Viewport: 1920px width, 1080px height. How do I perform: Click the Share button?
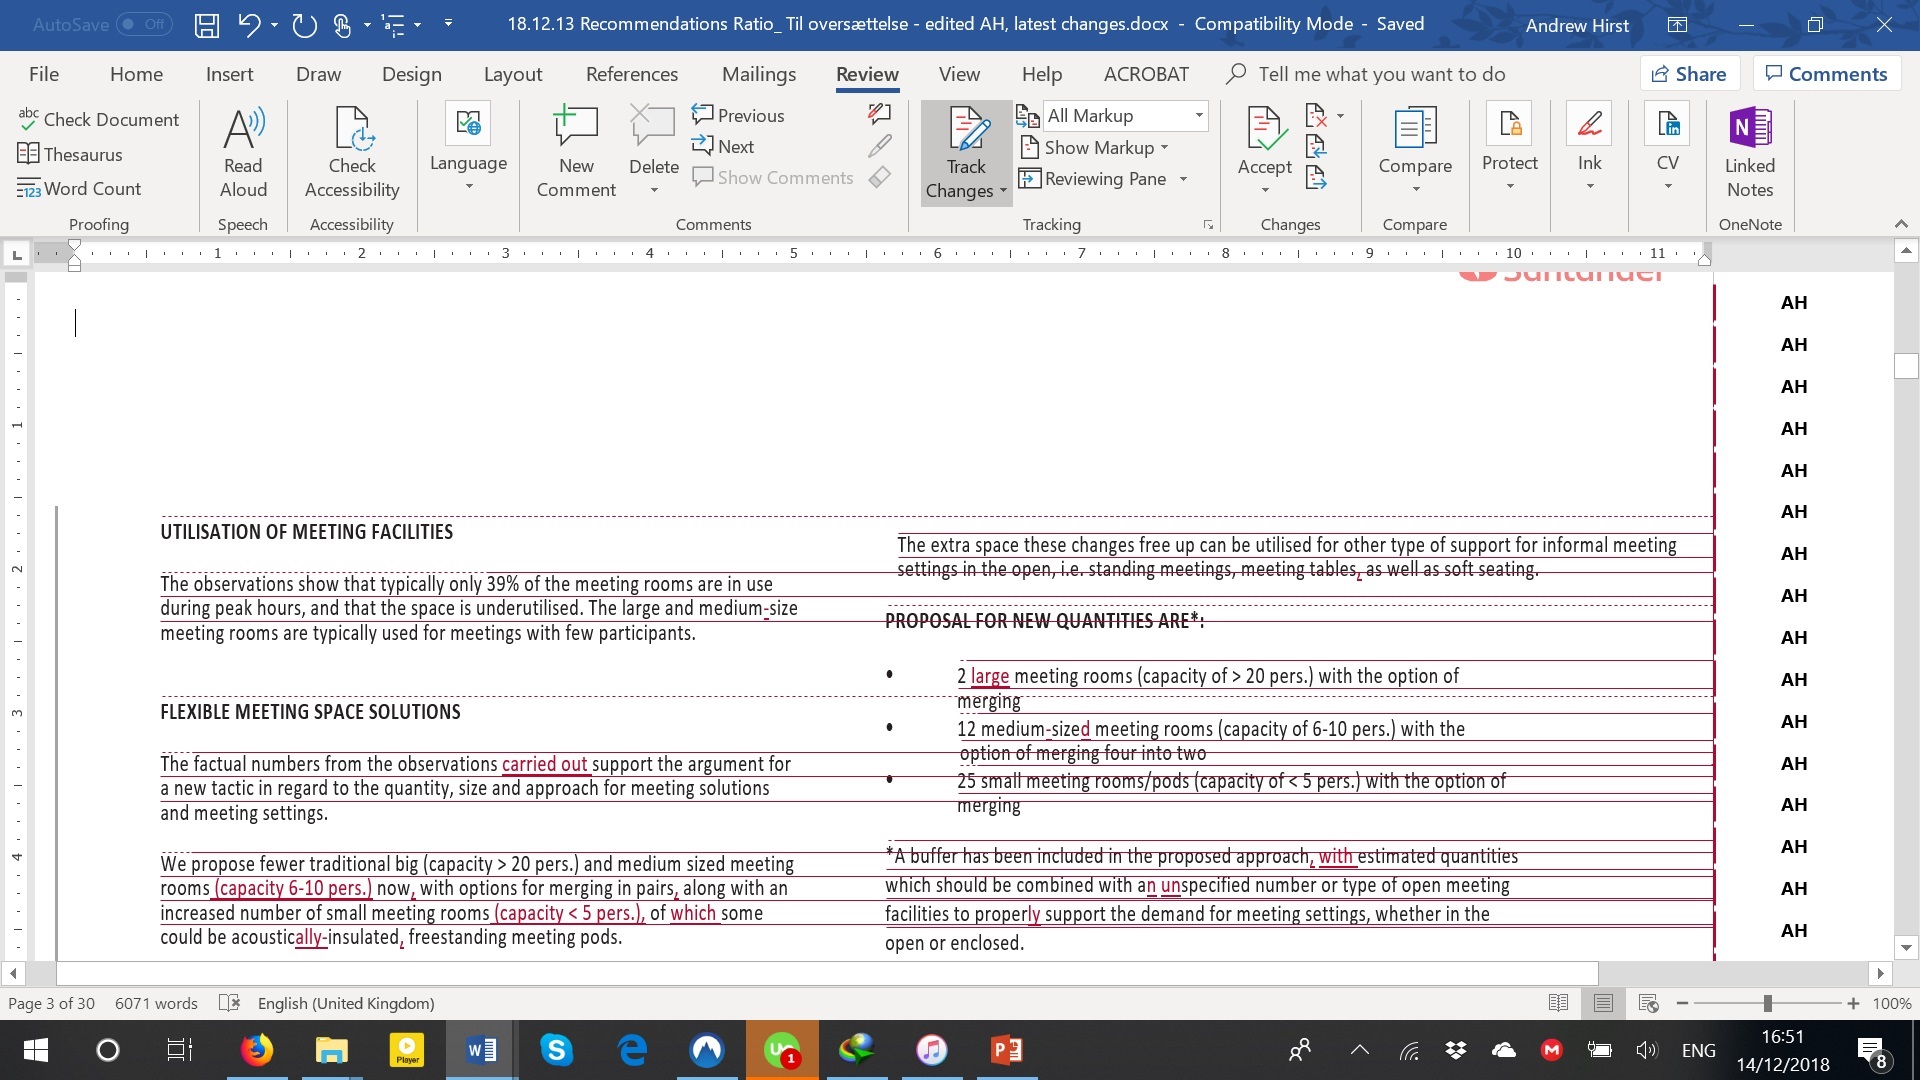tap(1689, 74)
